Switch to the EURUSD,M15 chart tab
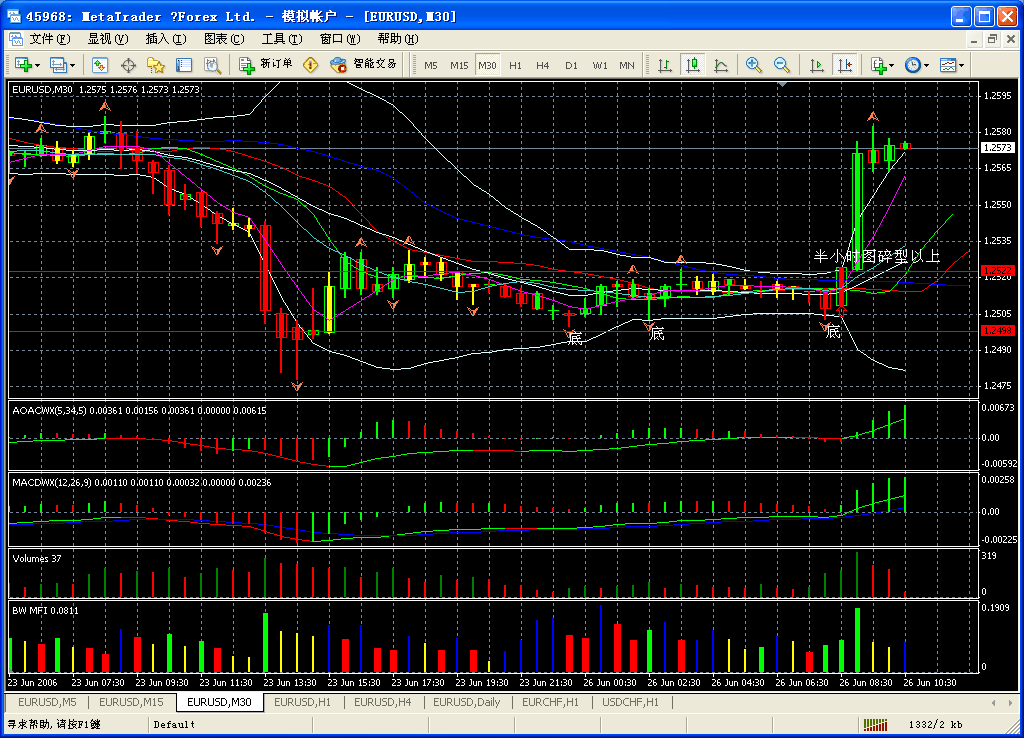This screenshot has height=738, width=1024. 131,702
